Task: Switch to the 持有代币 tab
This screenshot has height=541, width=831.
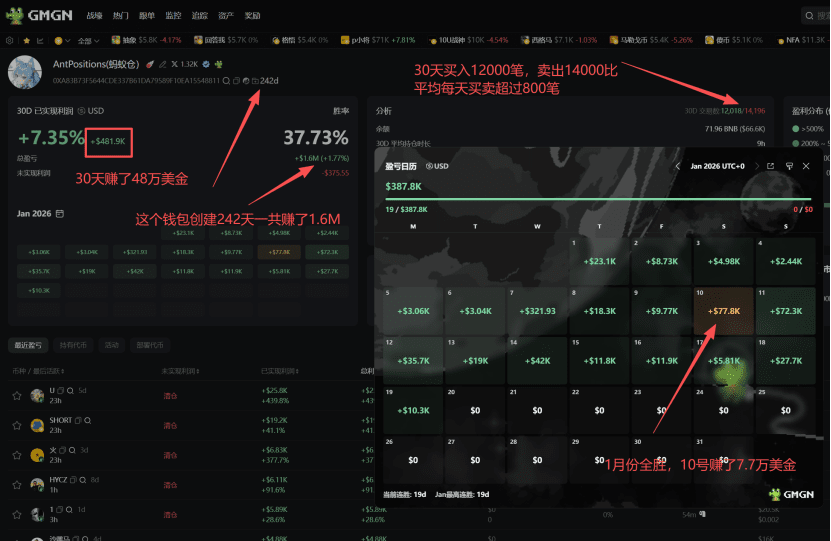Action: click(73, 345)
